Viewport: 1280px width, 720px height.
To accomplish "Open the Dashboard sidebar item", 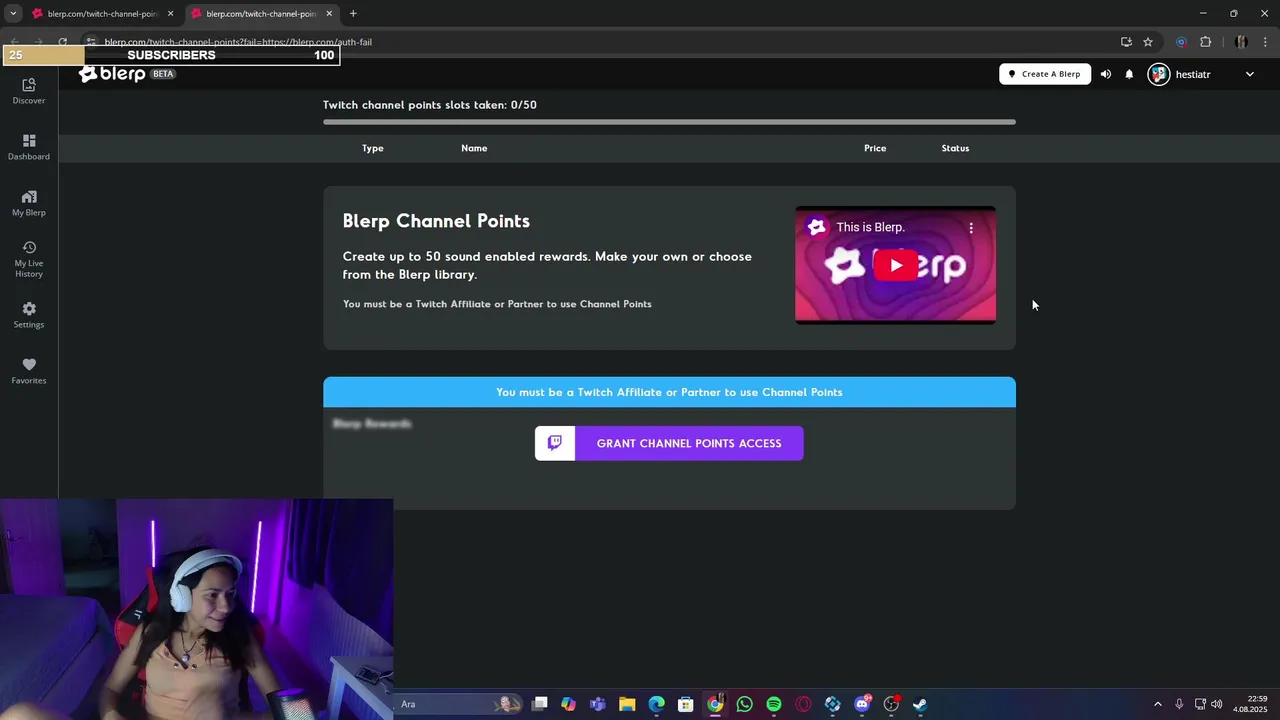I will [29, 147].
